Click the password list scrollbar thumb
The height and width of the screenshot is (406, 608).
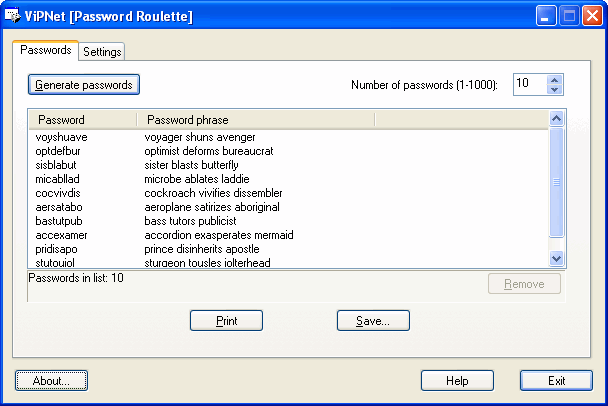pos(556,182)
